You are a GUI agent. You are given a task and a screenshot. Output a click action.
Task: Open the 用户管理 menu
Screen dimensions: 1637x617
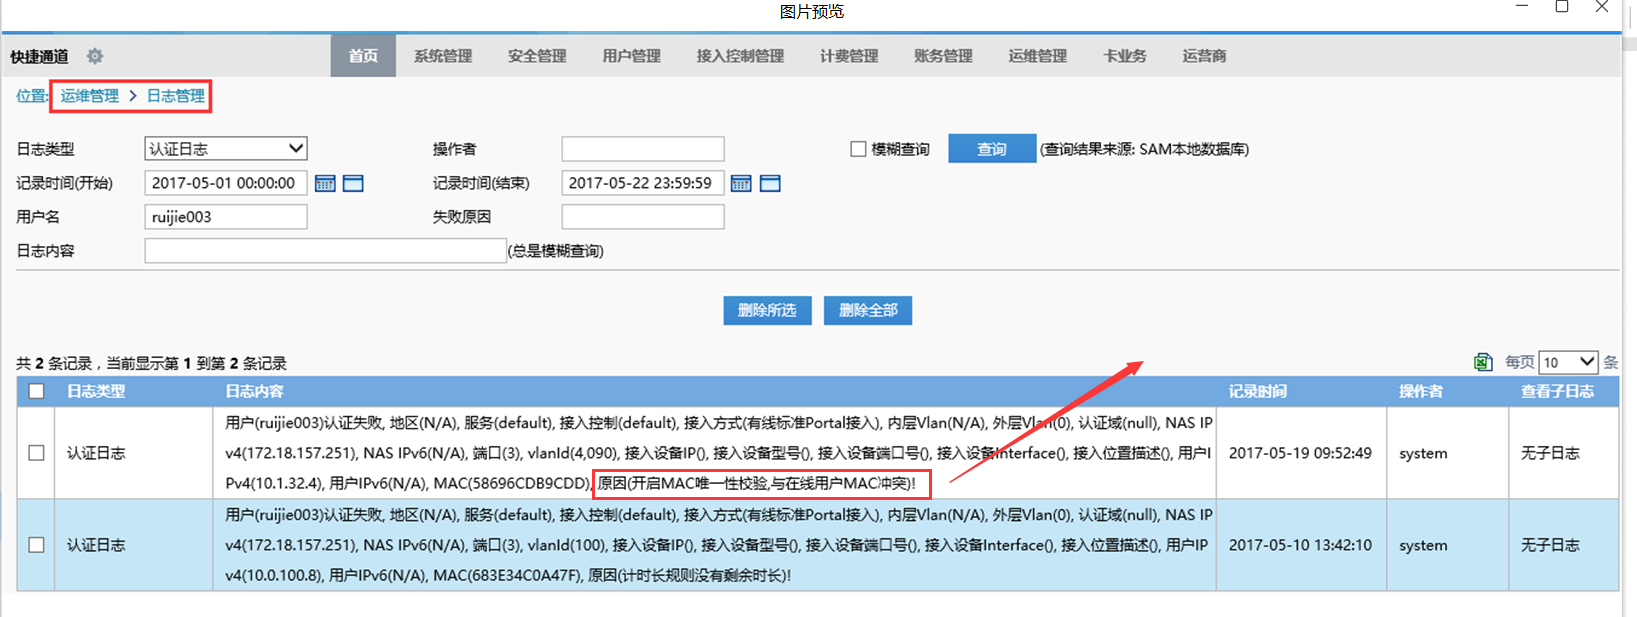point(631,56)
